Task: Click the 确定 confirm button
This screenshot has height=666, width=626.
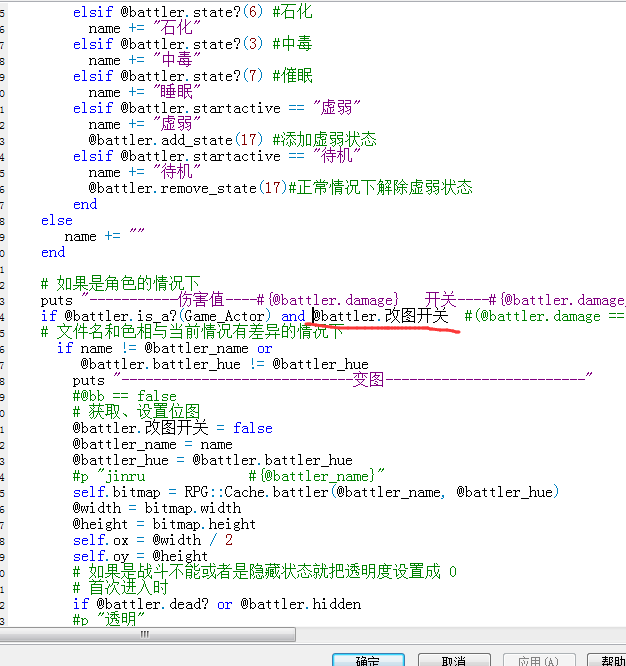Action: point(368,660)
